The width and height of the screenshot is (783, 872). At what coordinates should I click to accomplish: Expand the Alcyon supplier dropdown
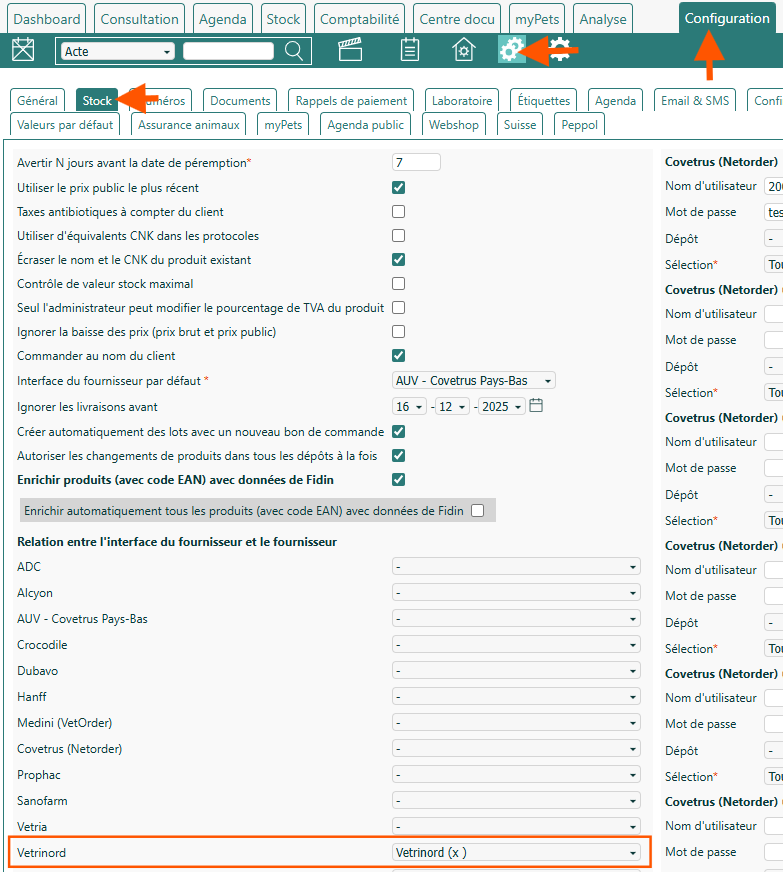tap(516, 593)
